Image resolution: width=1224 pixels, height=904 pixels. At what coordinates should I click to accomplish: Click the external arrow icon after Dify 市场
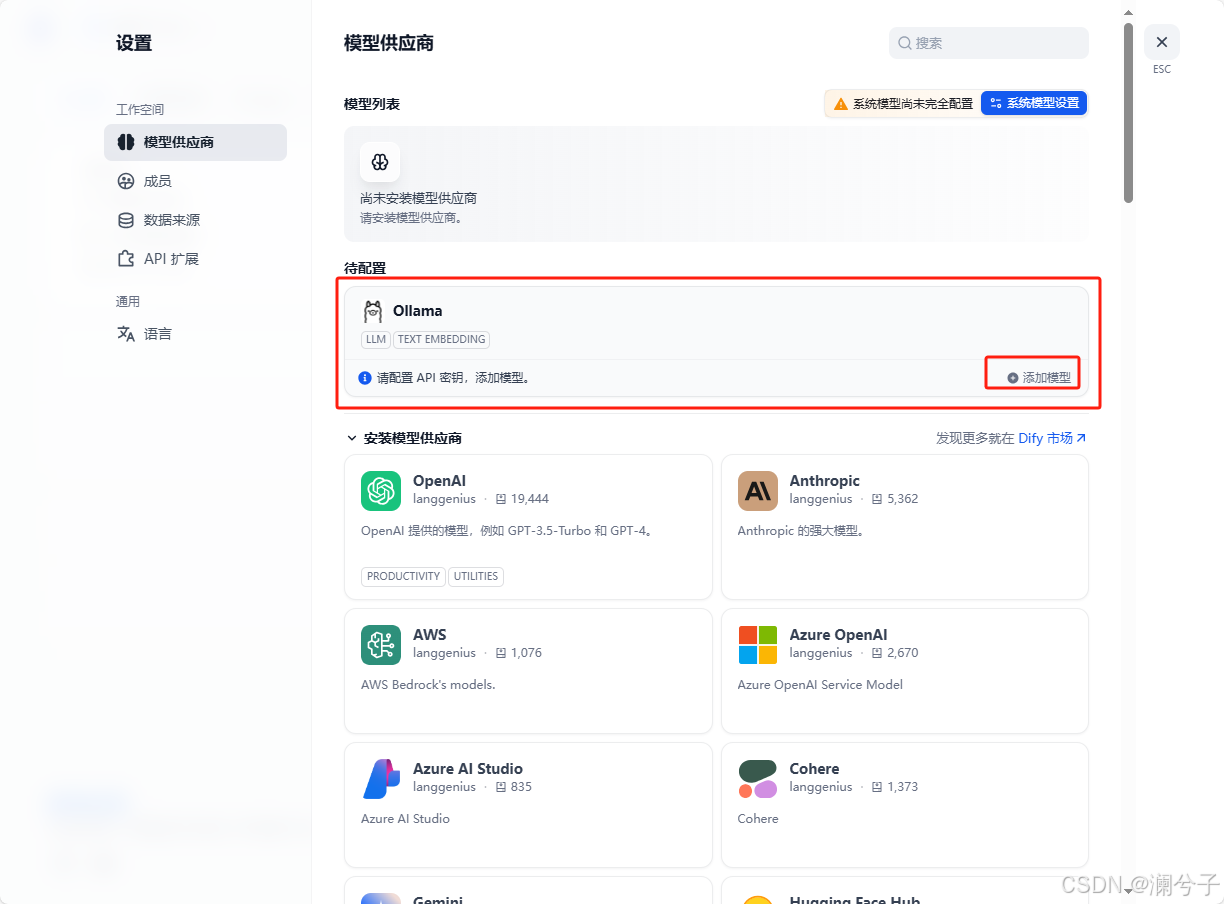click(x=1081, y=438)
